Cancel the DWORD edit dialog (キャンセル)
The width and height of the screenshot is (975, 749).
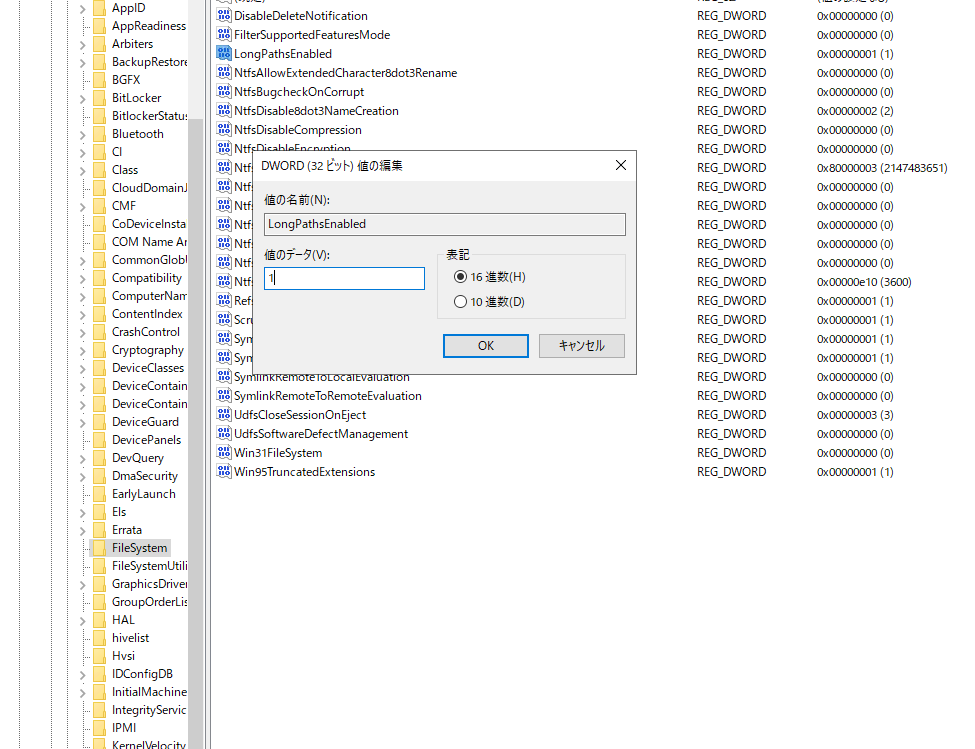(581, 346)
